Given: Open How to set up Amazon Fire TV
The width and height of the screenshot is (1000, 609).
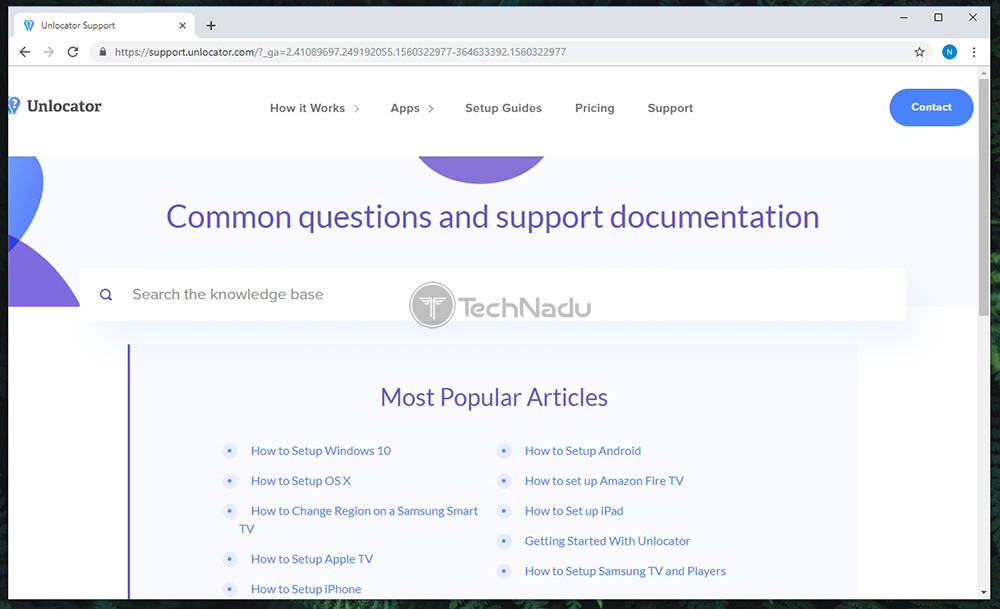Looking at the screenshot, I should [604, 481].
